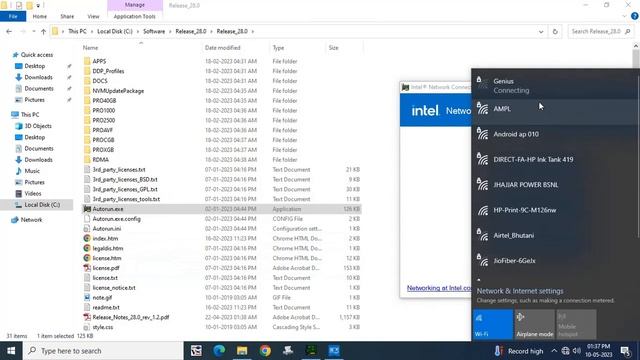Screen dimensions: 640x360
Task: Open Videos in navigation pane
Action: (33, 193)
